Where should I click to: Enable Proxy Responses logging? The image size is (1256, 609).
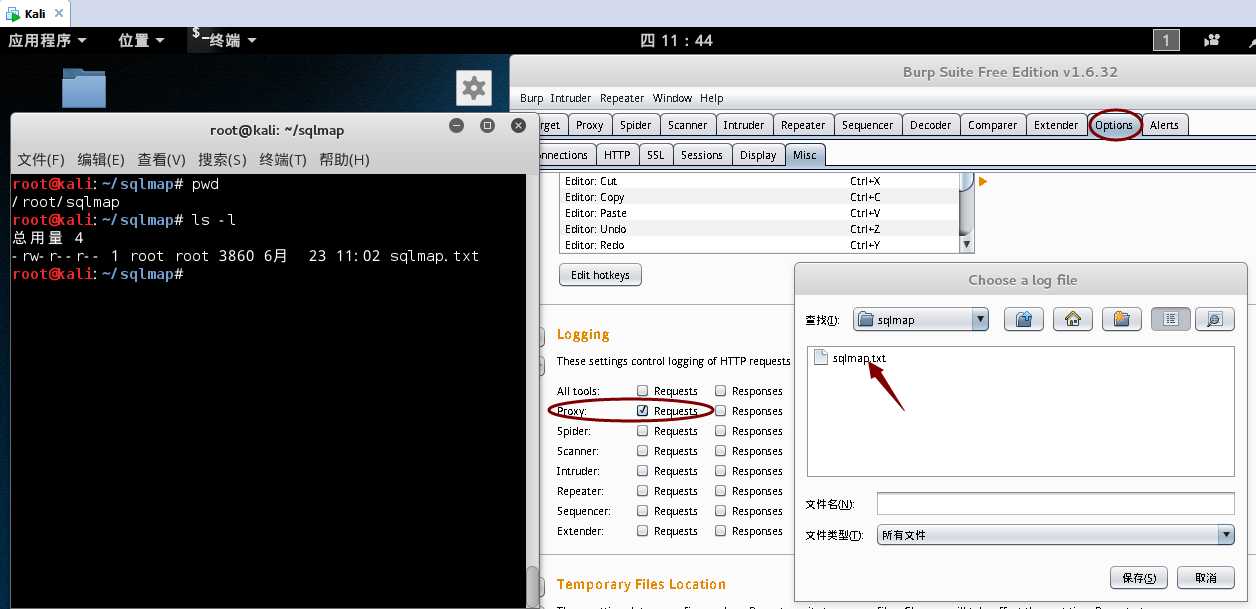click(x=721, y=411)
